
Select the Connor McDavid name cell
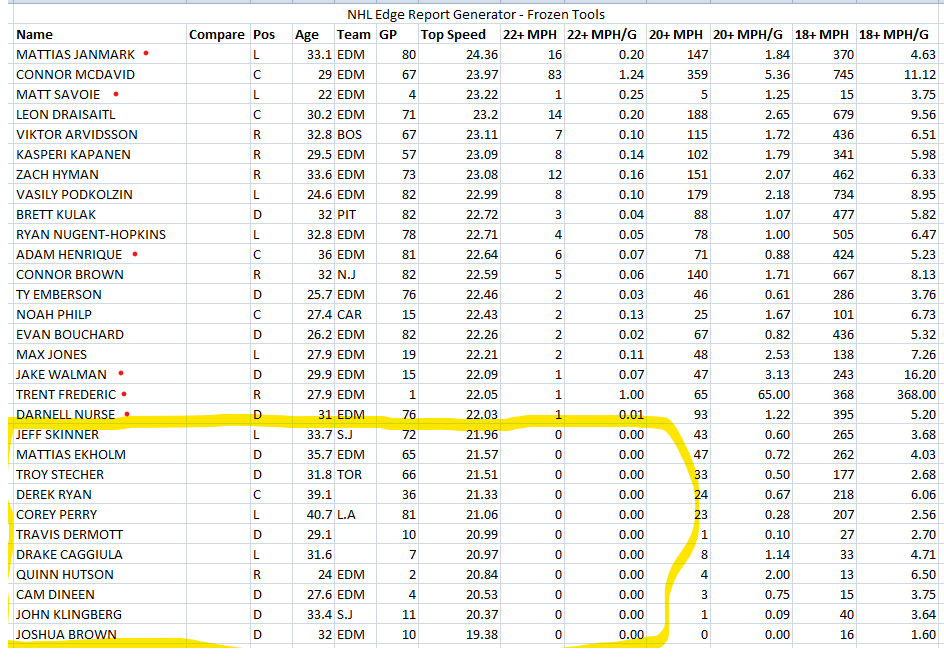coord(76,74)
